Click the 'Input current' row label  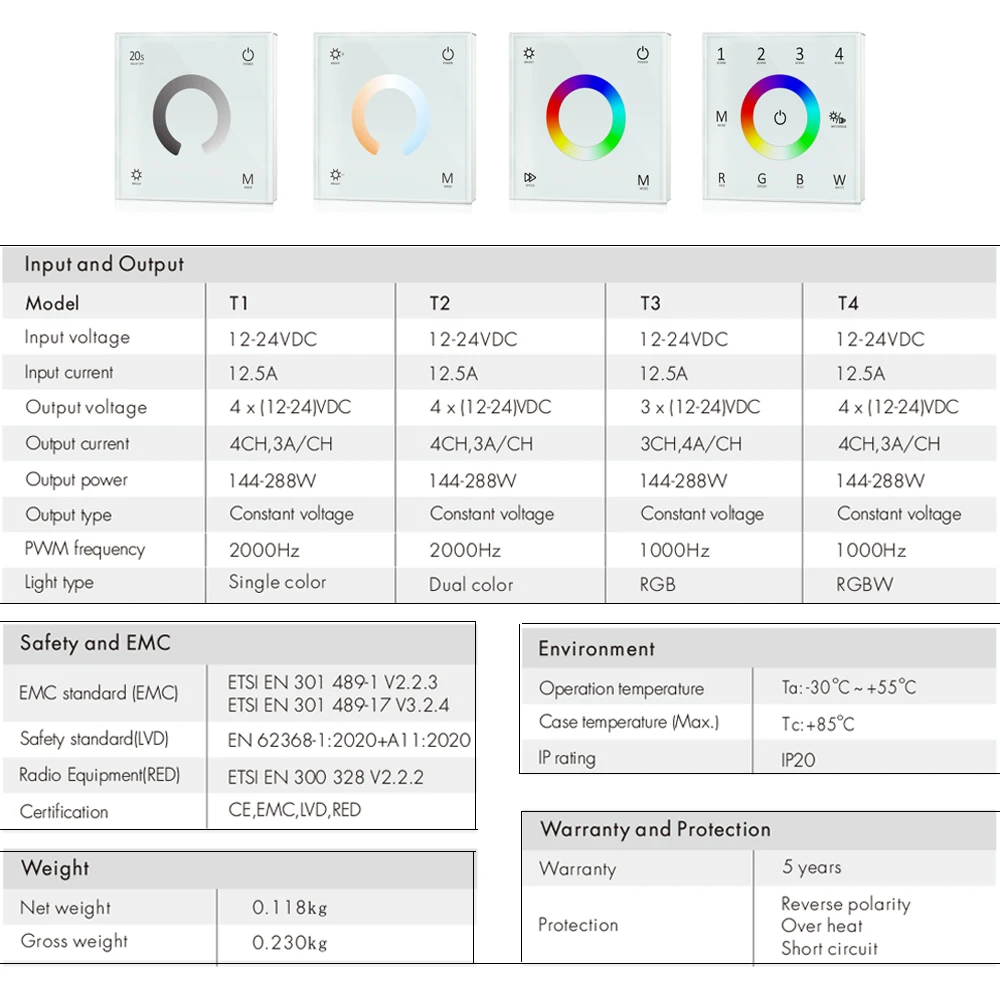[69, 372]
